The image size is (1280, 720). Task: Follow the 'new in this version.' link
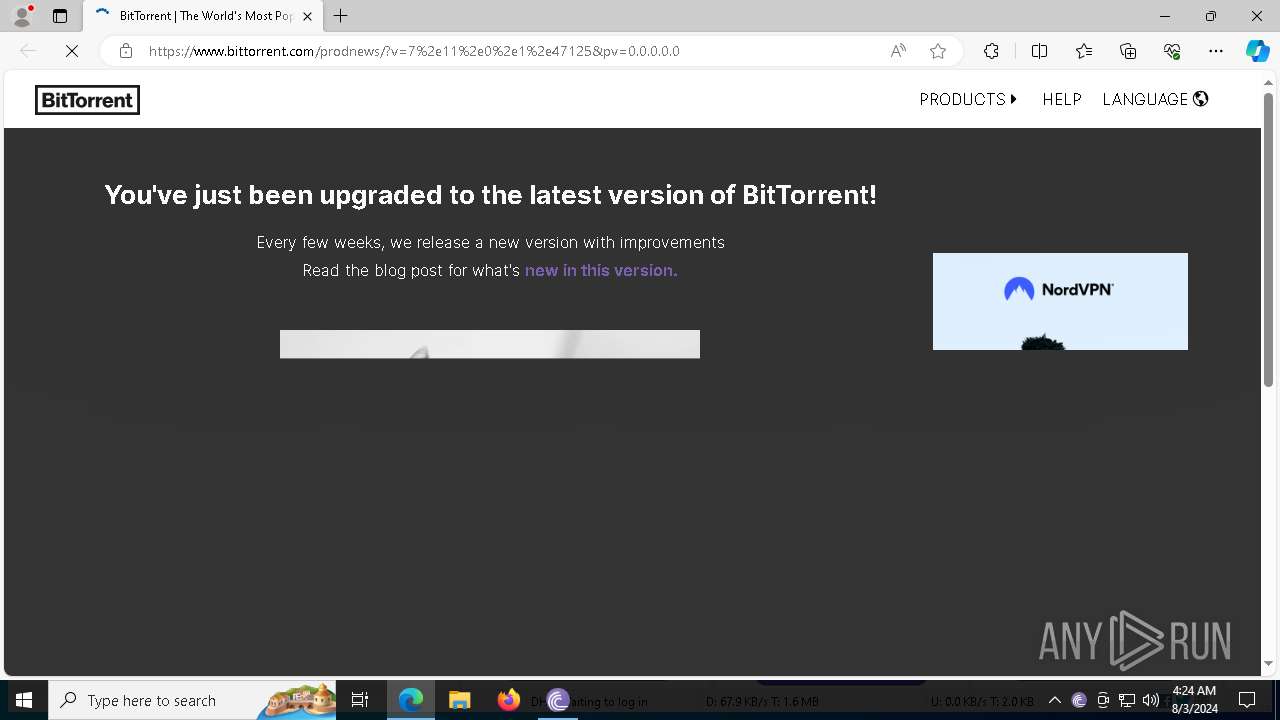(x=601, y=270)
